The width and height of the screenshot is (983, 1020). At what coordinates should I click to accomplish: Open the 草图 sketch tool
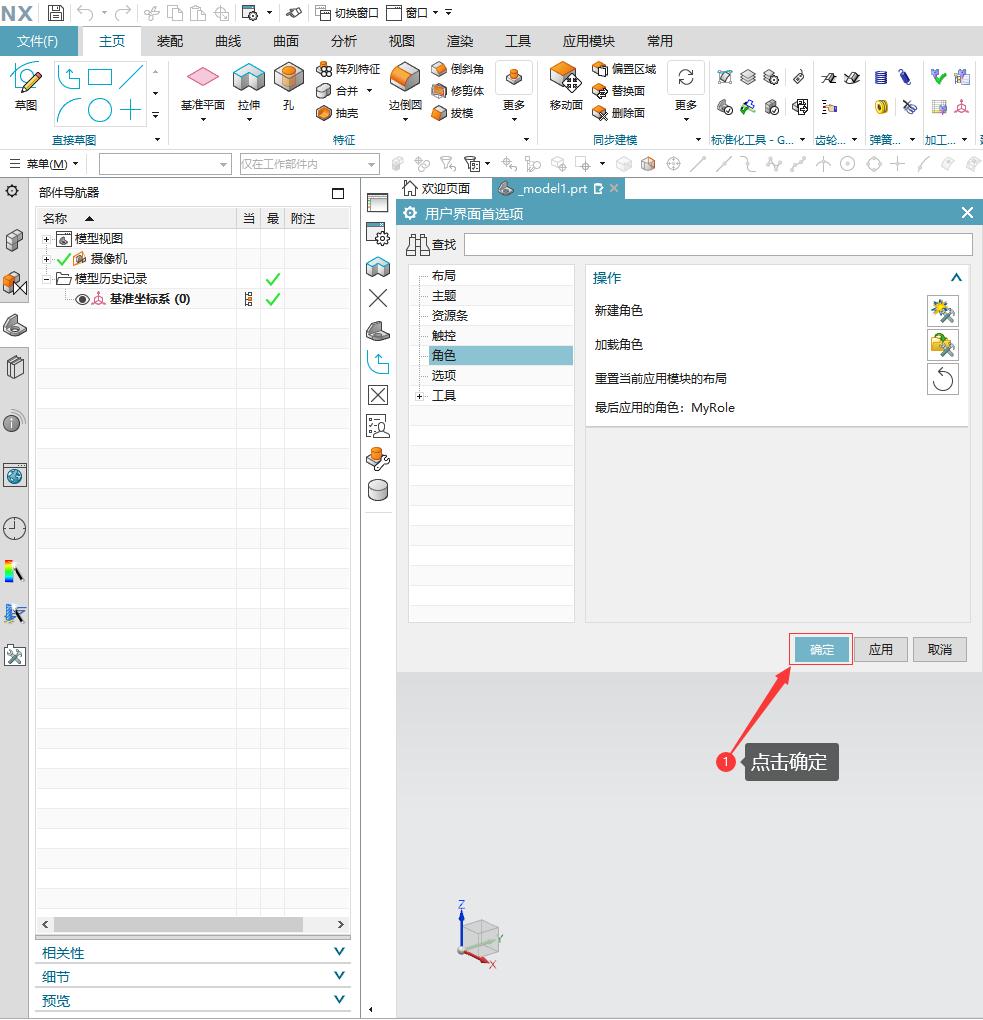coord(26,80)
